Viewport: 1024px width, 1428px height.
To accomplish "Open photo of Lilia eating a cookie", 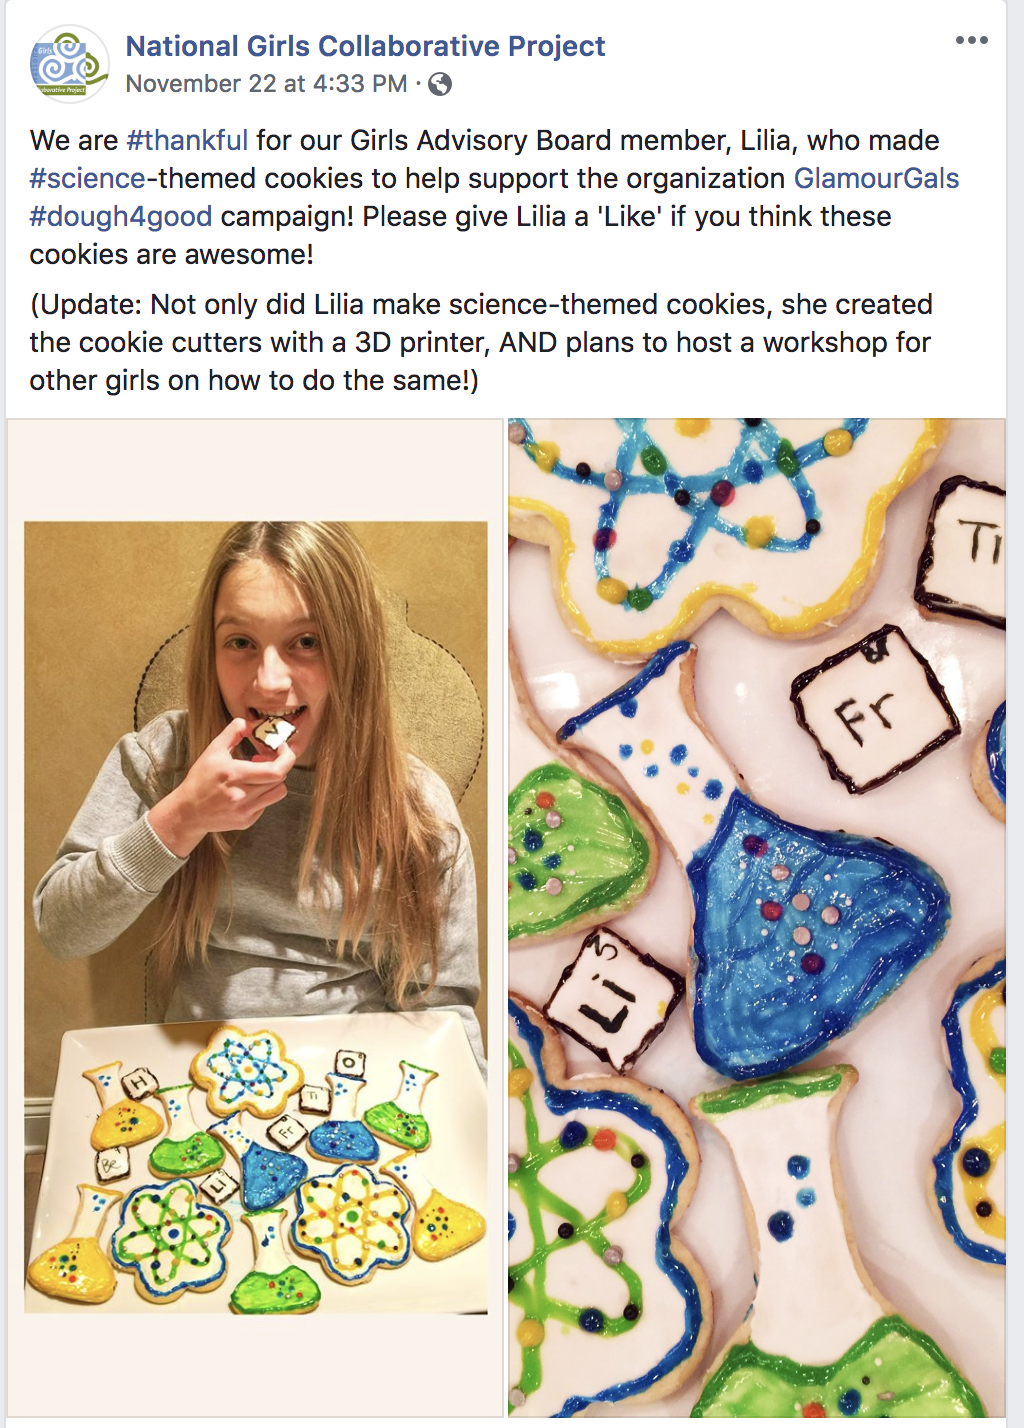I will tap(256, 917).
